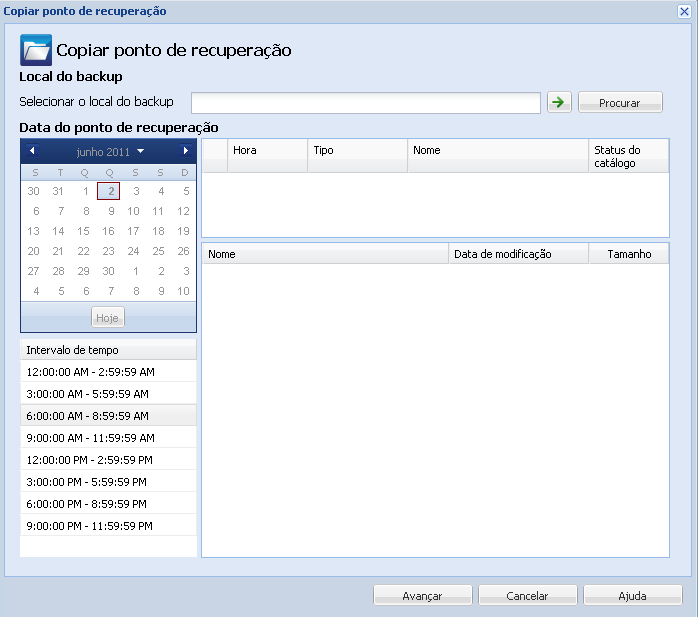The width and height of the screenshot is (698, 617).
Task: Select 9:00:00 AM - 11:59:59 AM interval
Action: pyautogui.click(x=108, y=438)
